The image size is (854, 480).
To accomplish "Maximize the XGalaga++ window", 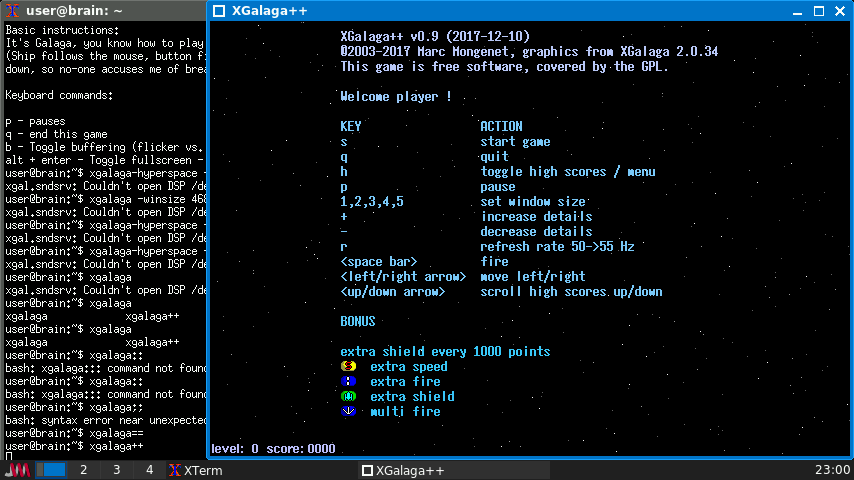I will pyautogui.click(x=817, y=12).
